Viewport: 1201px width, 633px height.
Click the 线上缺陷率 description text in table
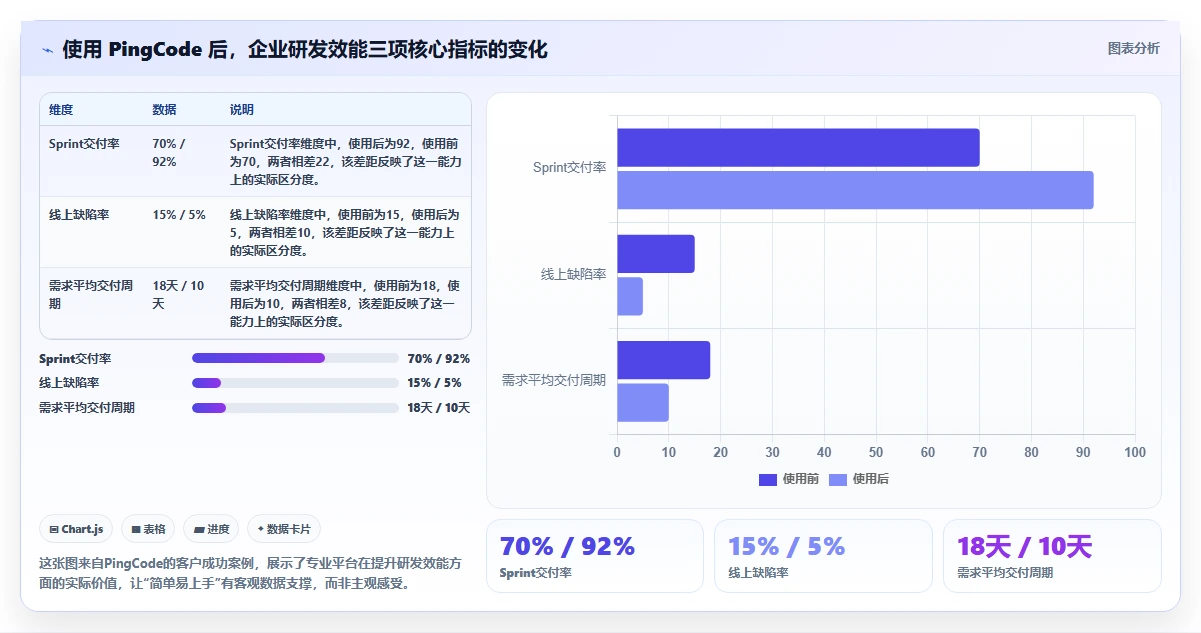pyautogui.click(x=345, y=233)
